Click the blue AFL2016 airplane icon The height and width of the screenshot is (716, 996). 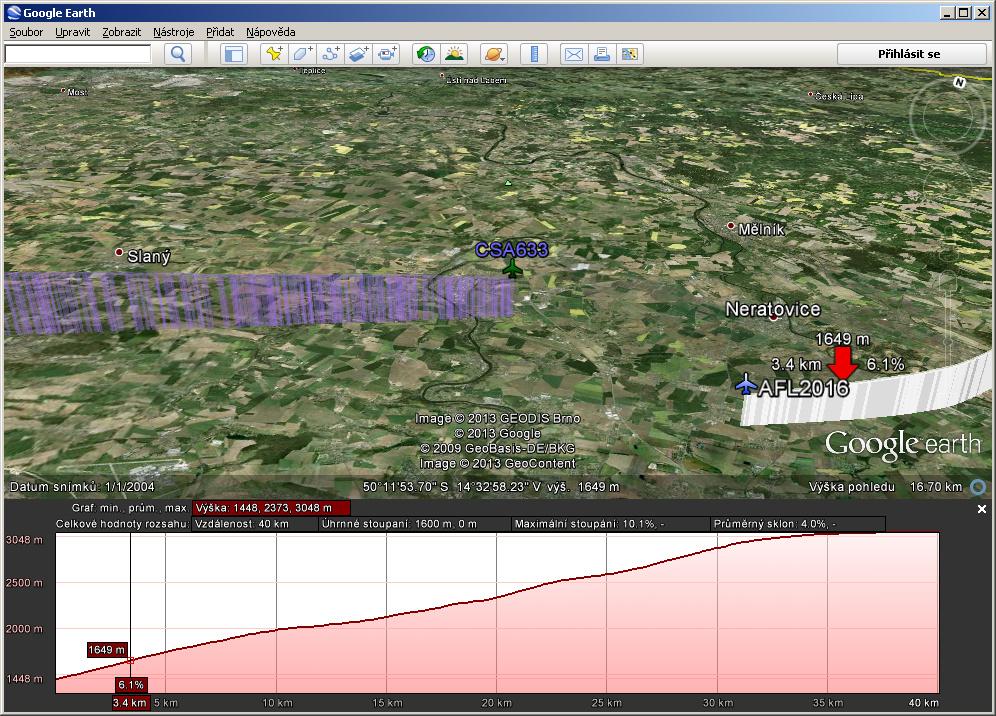pyautogui.click(x=746, y=384)
